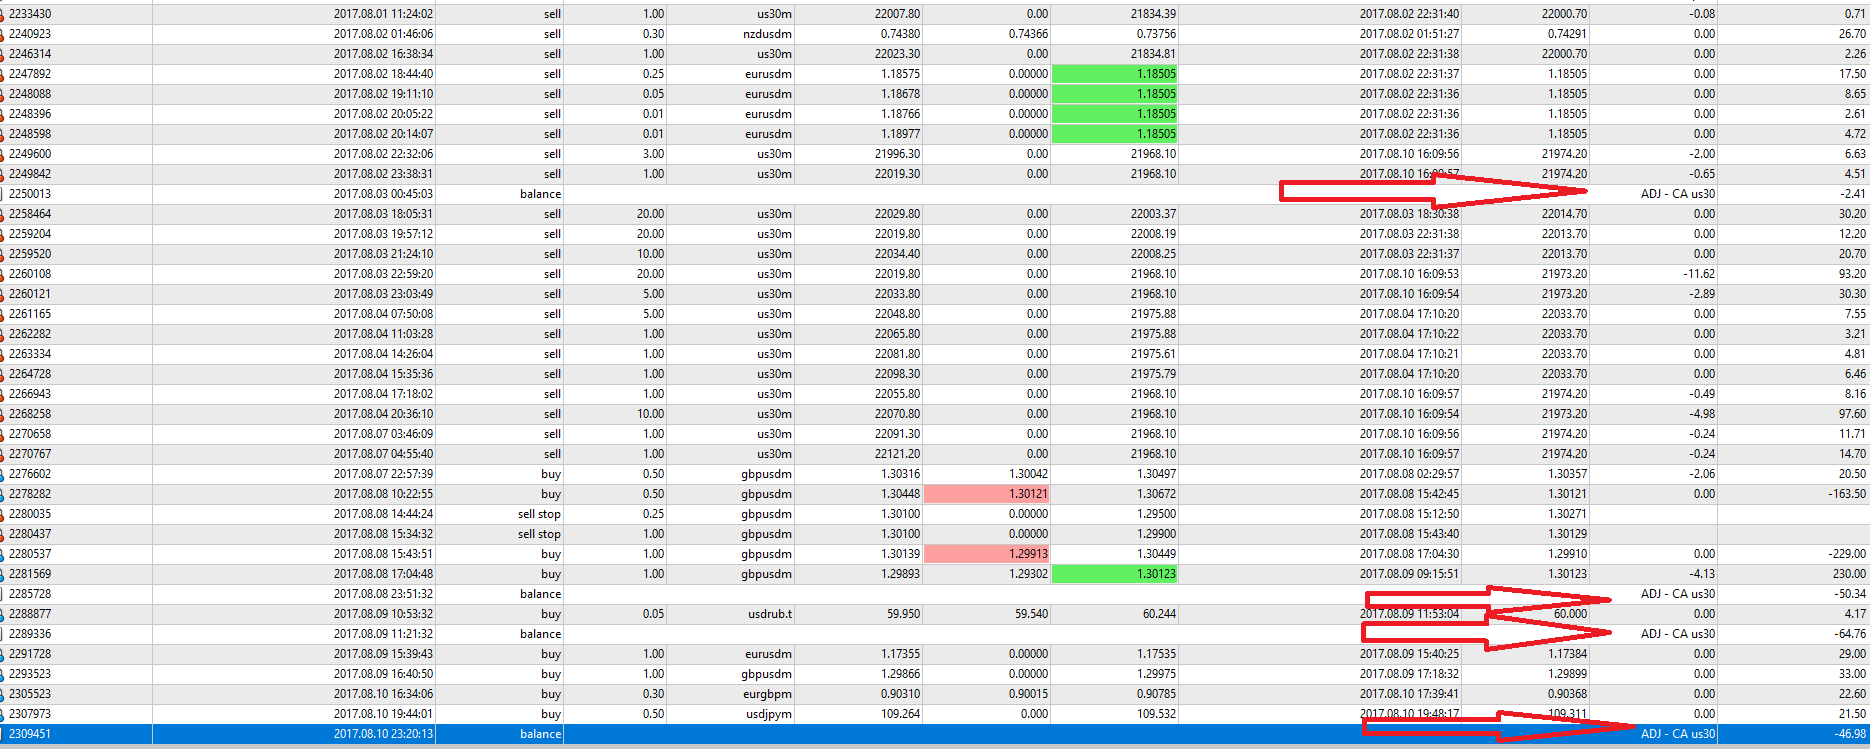Image resolution: width=1870 pixels, height=749 pixels.
Task: Click stop loss value 0.90015
Action: click(1028, 694)
